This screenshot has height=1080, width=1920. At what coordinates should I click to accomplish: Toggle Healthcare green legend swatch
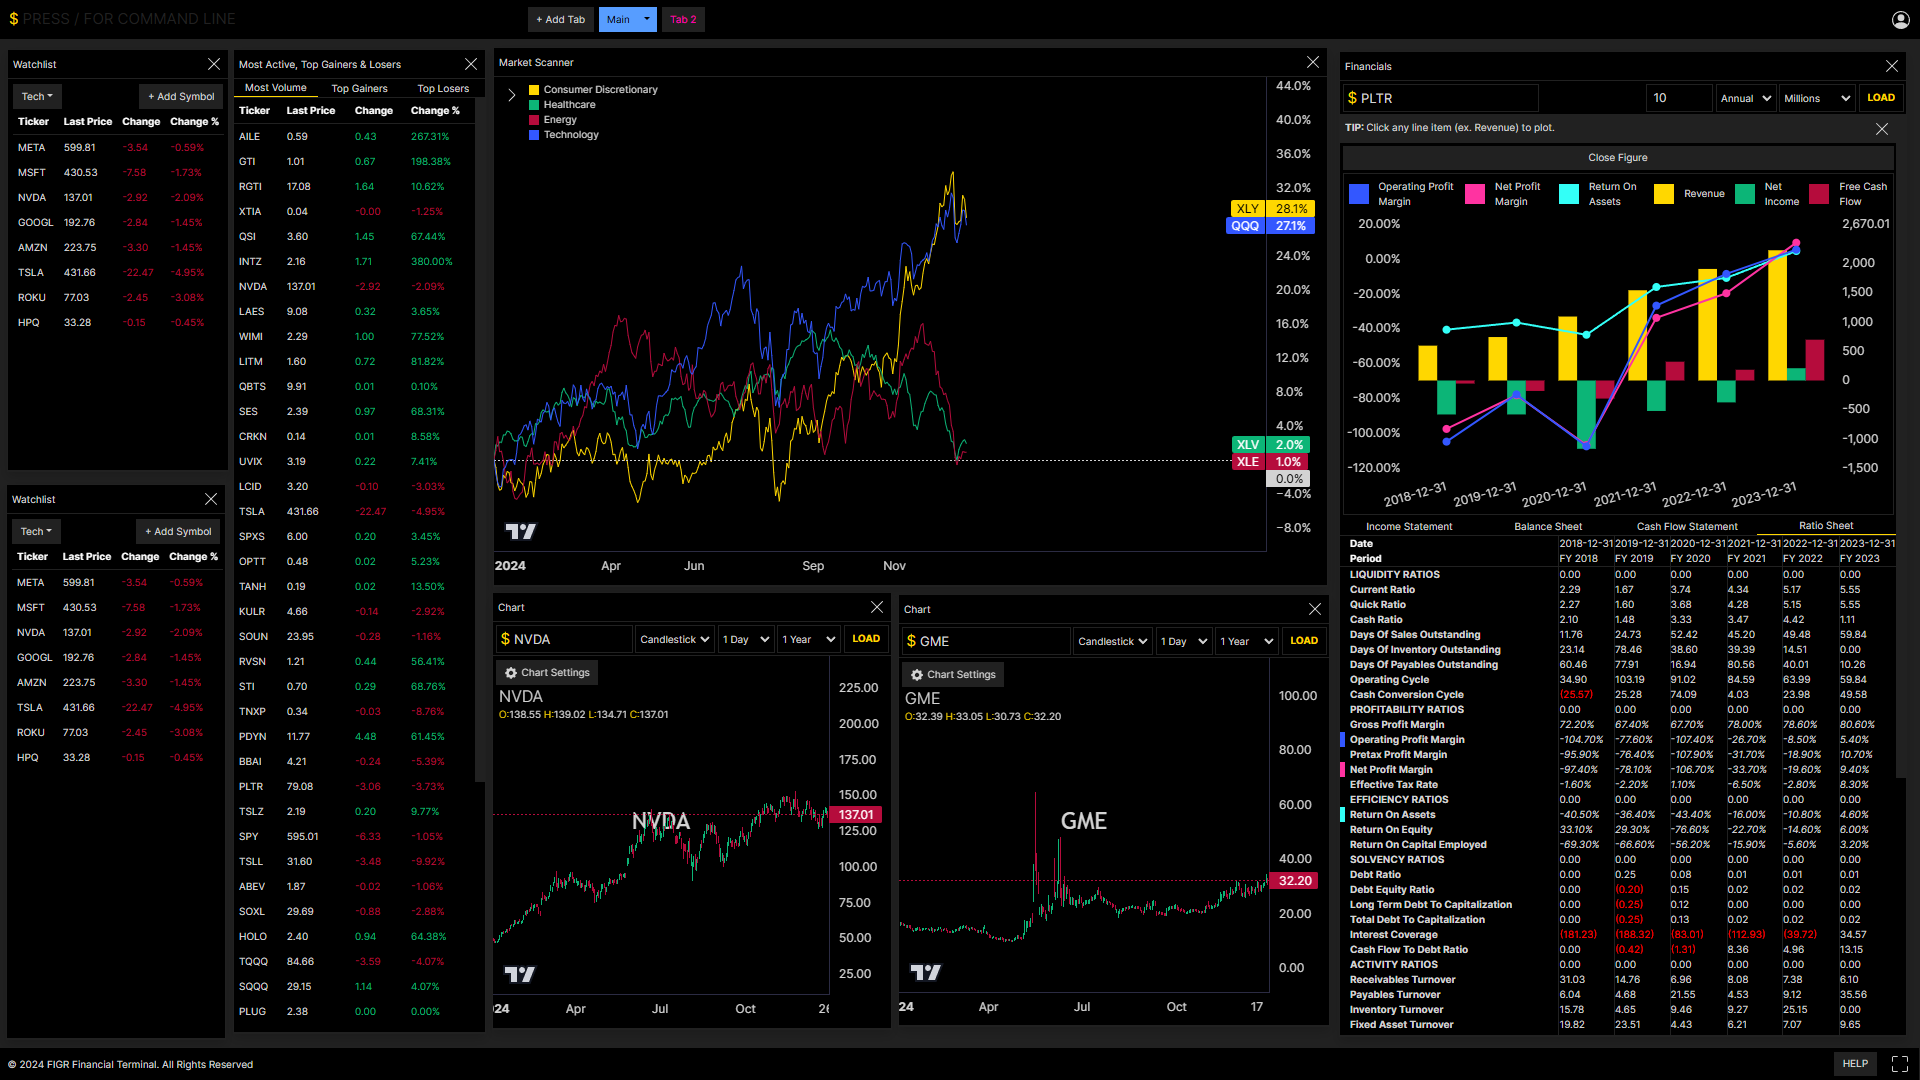coord(534,105)
